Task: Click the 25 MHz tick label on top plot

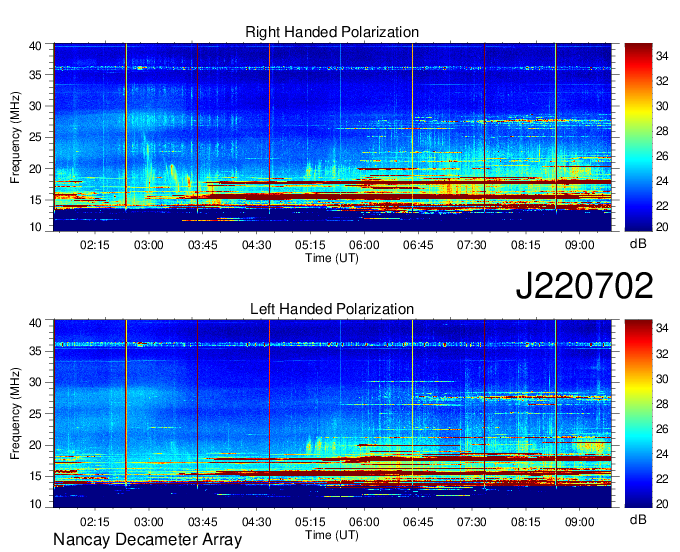Action: click(35, 138)
